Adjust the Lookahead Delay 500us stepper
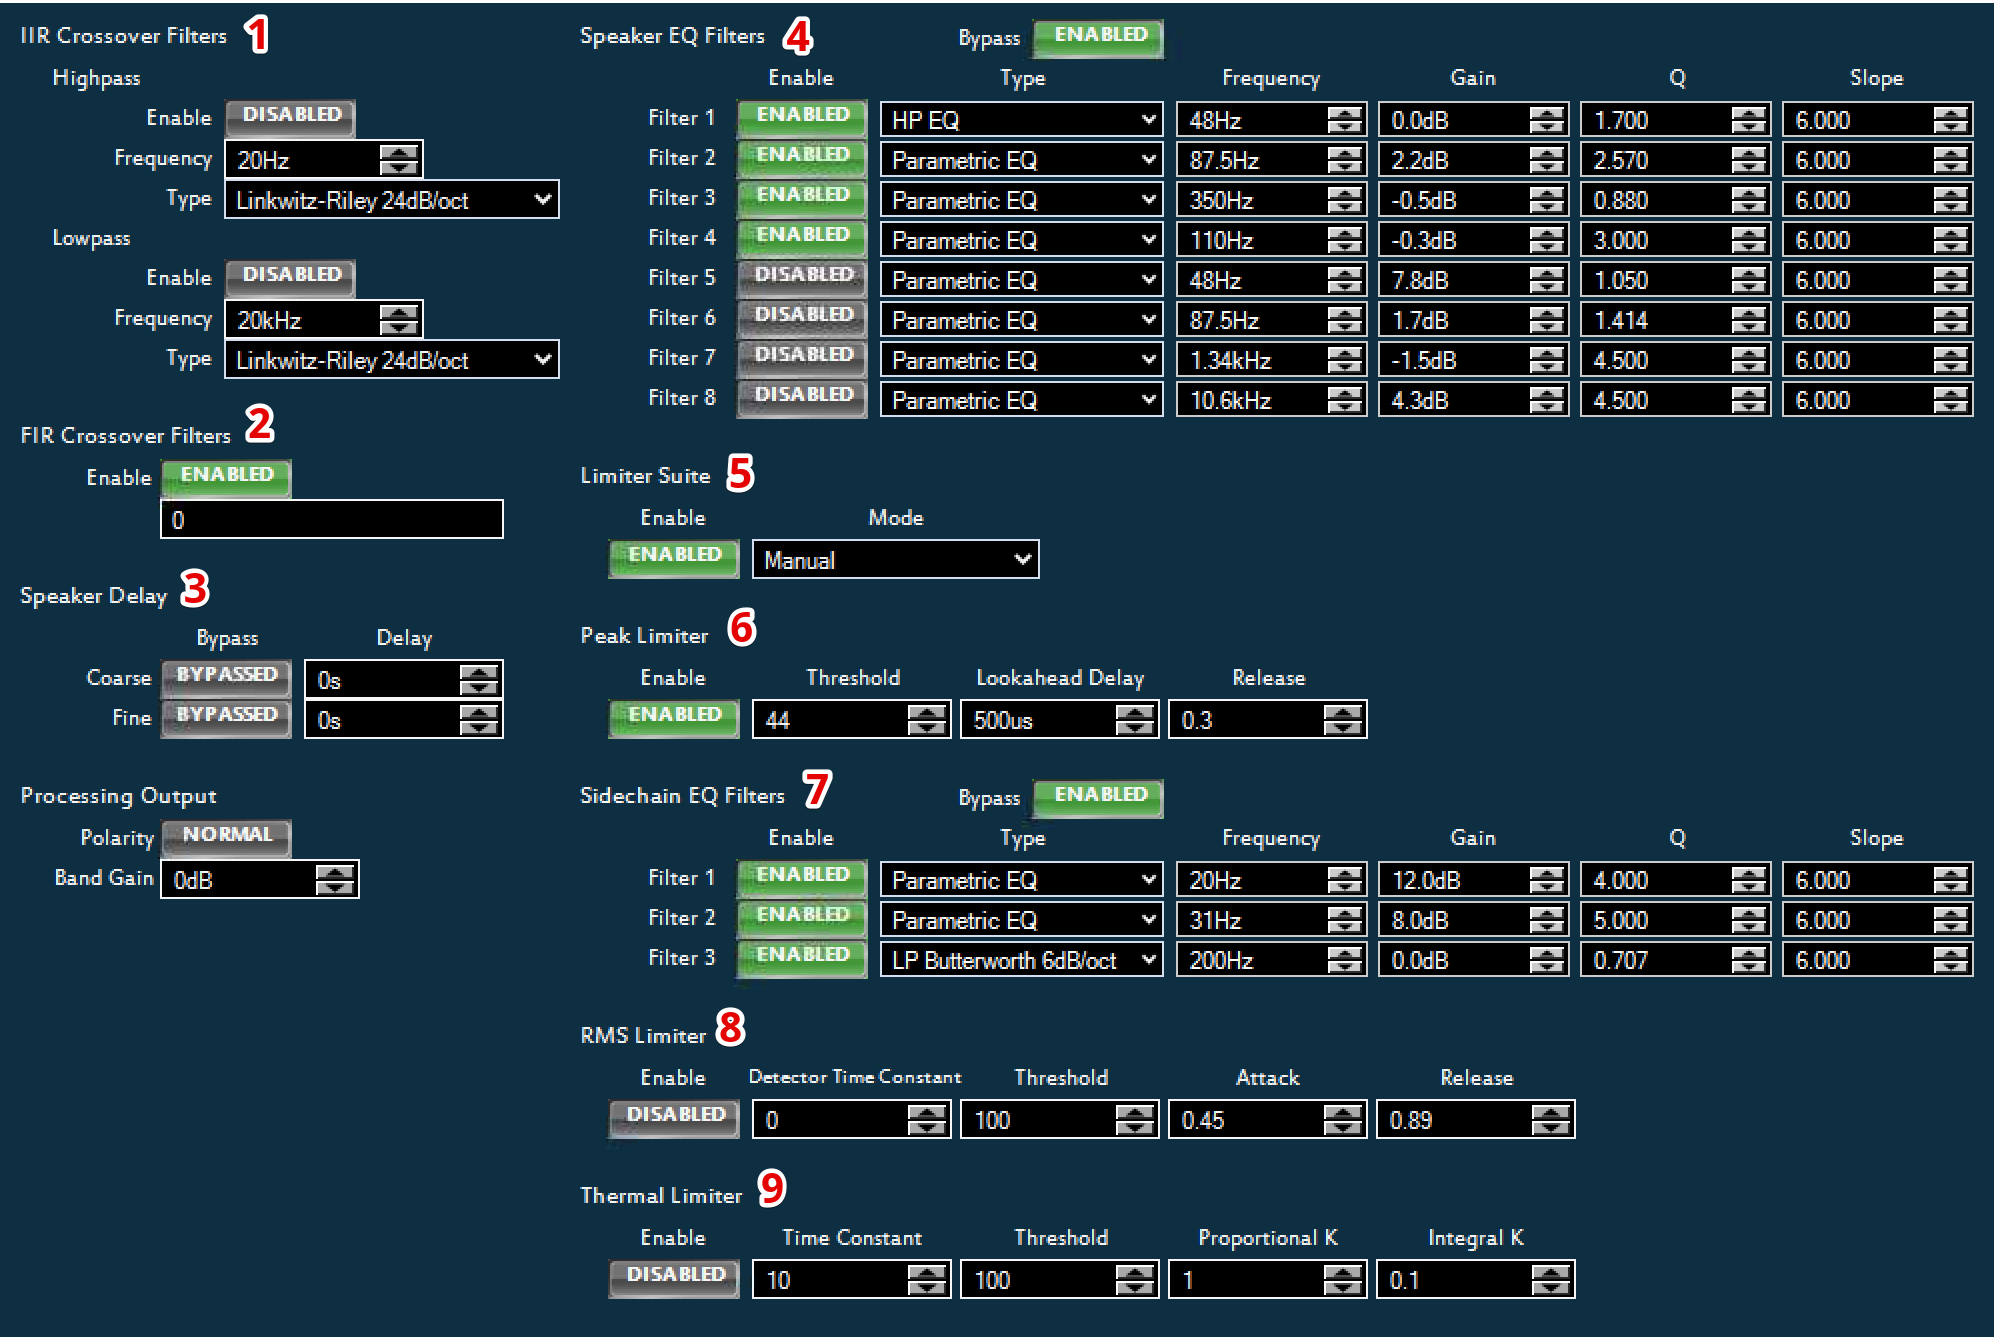Image resolution: width=1994 pixels, height=1337 pixels. [1134, 719]
